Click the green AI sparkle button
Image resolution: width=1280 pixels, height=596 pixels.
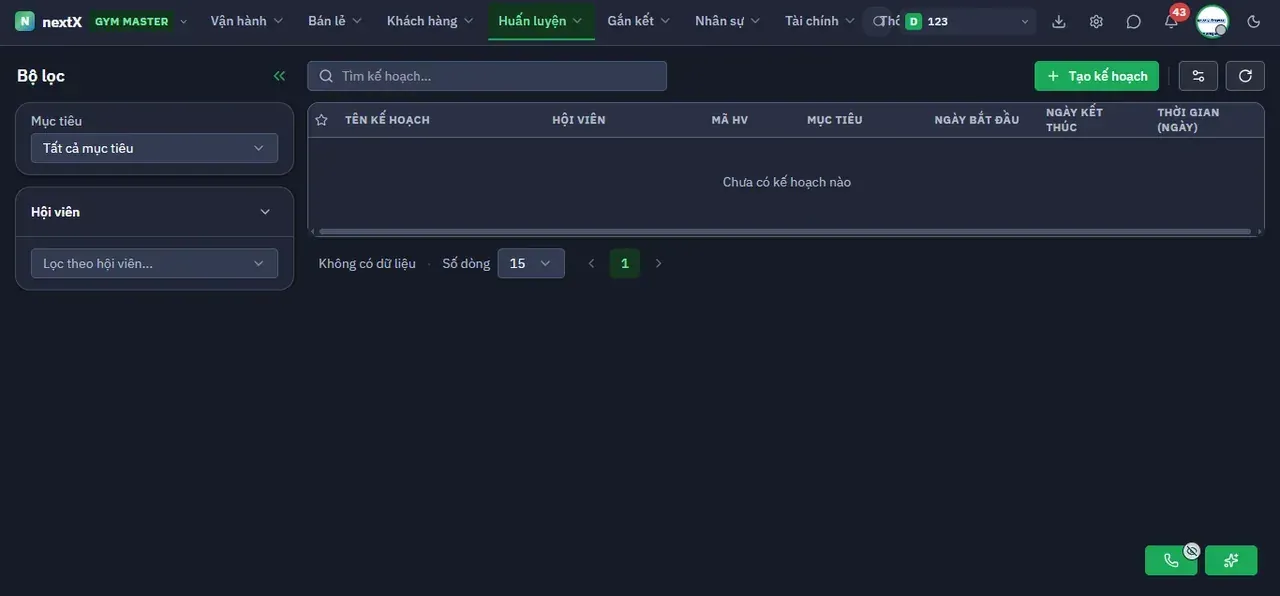pyautogui.click(x=1231, y=560)
